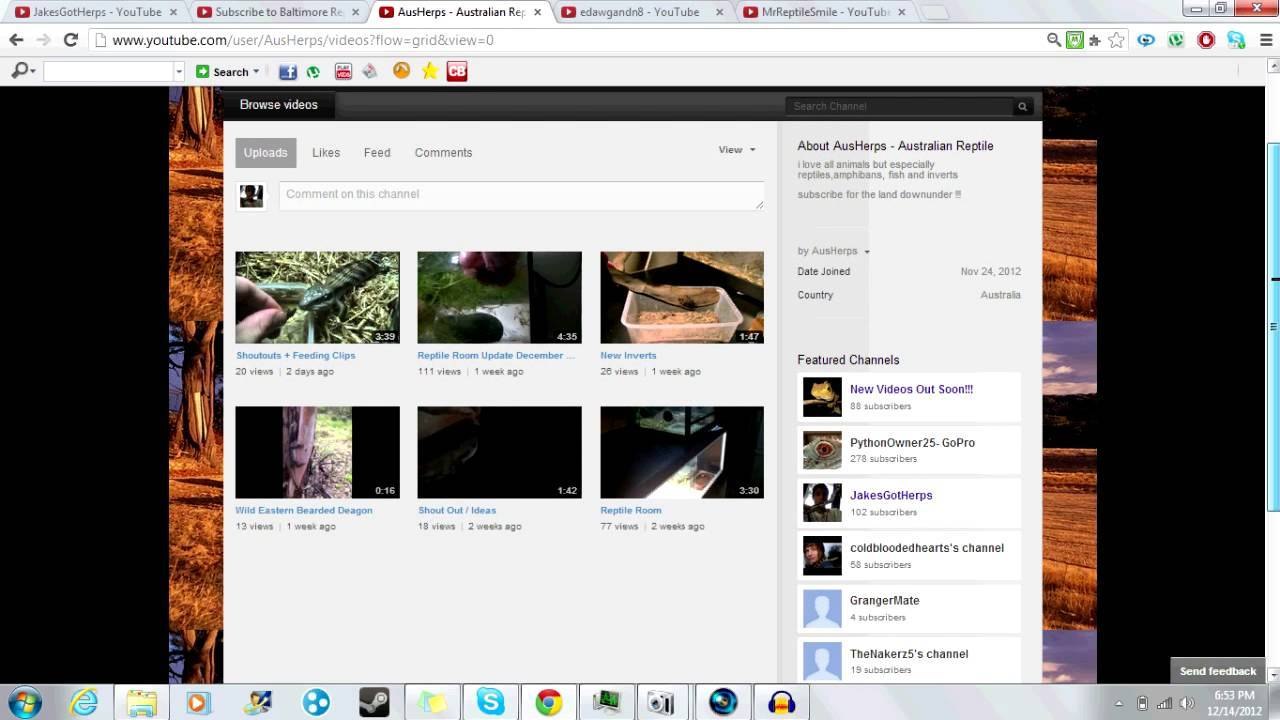Open the View dropdown on the channel

pyautogui.click(x=737, y=150)
